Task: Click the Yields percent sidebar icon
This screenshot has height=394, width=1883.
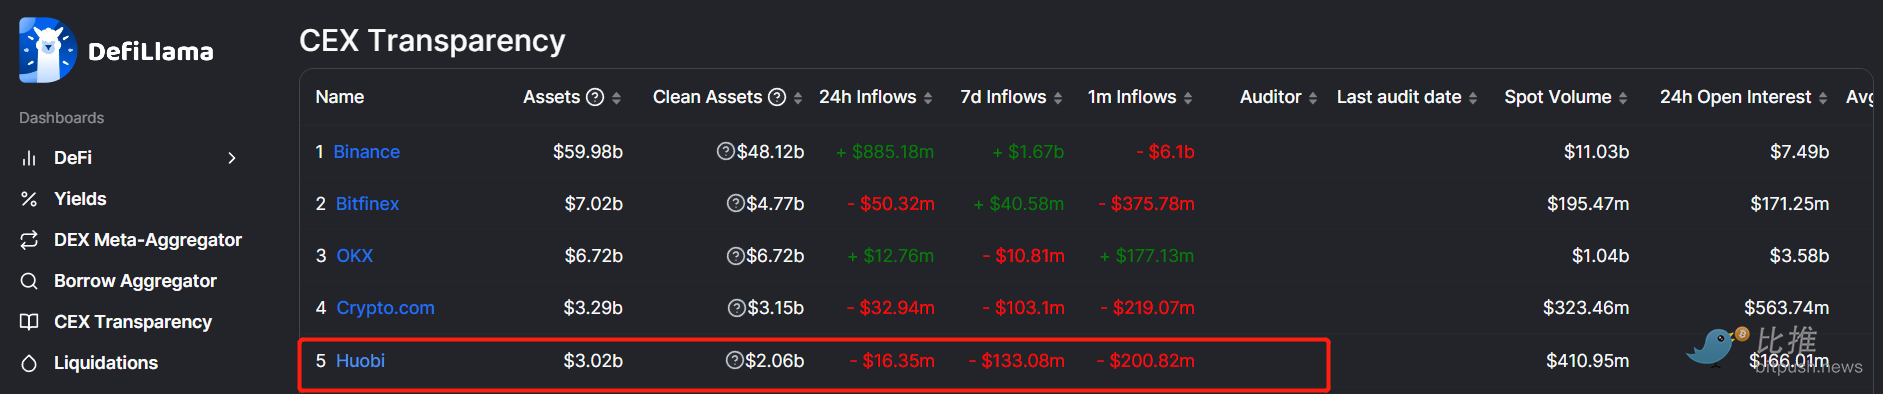Action: [x=29, y=199]
